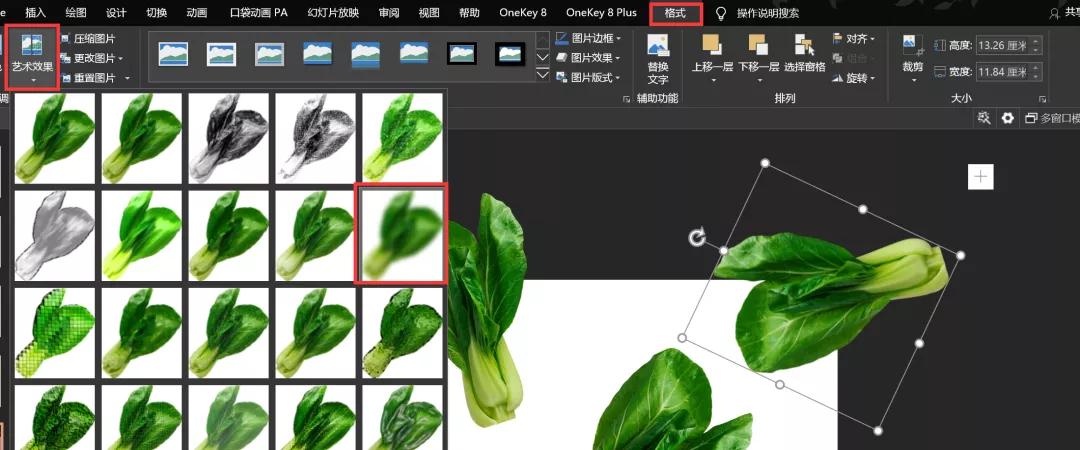
Task: Apply the gray metal frame picture style
Action: (x=269, y=54)
